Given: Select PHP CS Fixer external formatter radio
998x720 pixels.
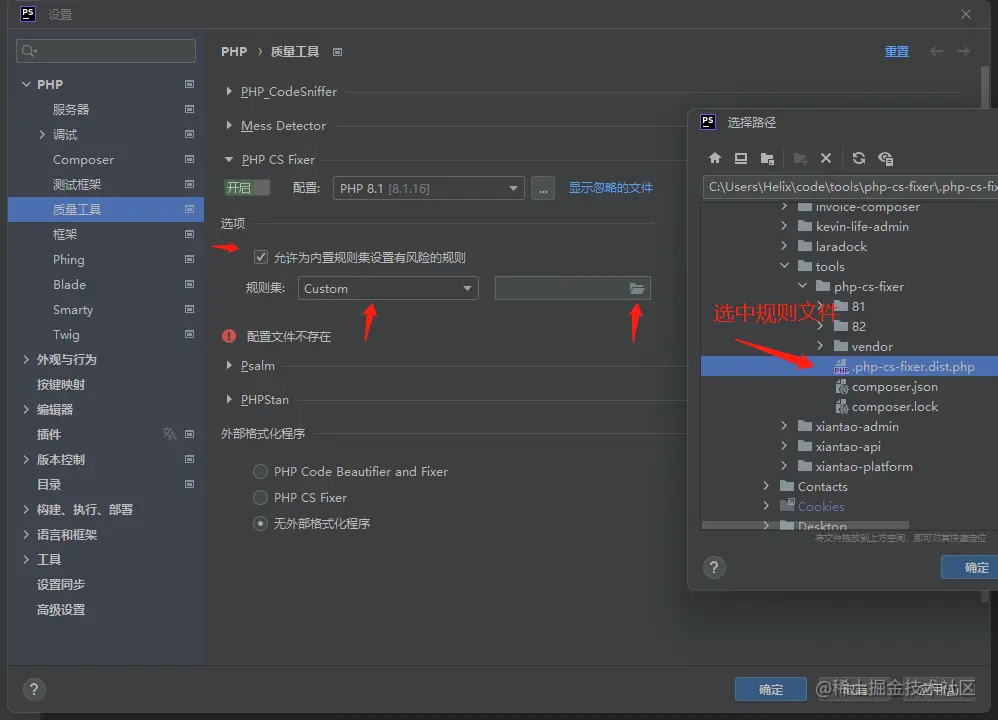Looking at the screenshot, I should [x=260, y=497].
